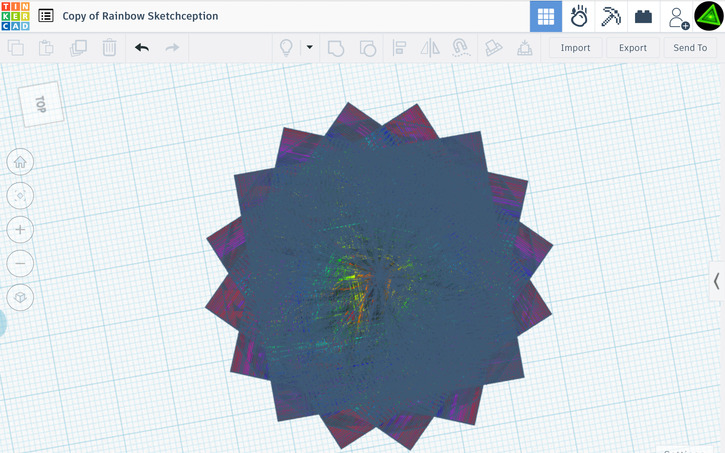The image size is (725, 453).
Task: Zoom out with the minus button
Action: 20,263
